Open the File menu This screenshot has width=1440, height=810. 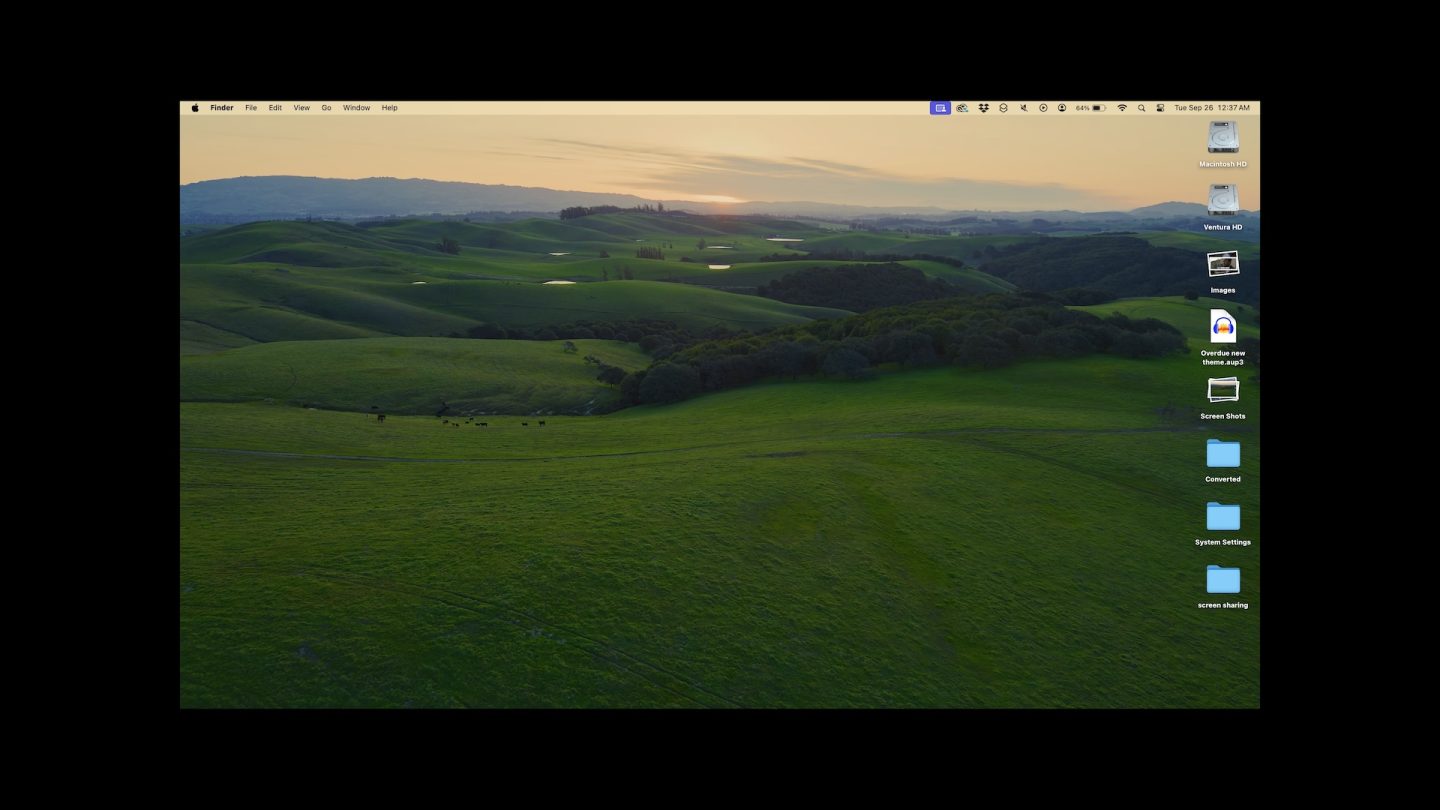(x=251, y=108)
